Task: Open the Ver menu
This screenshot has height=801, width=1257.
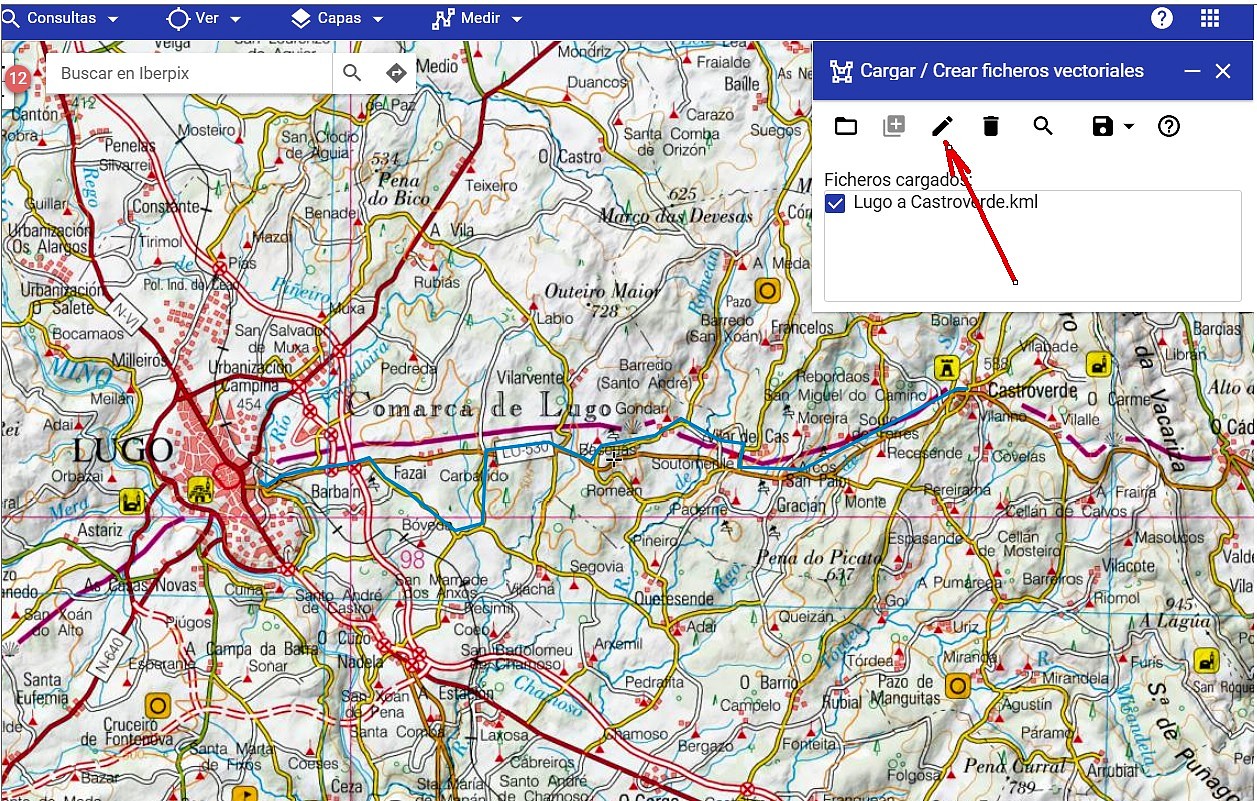Action: [x=205, y=18]
